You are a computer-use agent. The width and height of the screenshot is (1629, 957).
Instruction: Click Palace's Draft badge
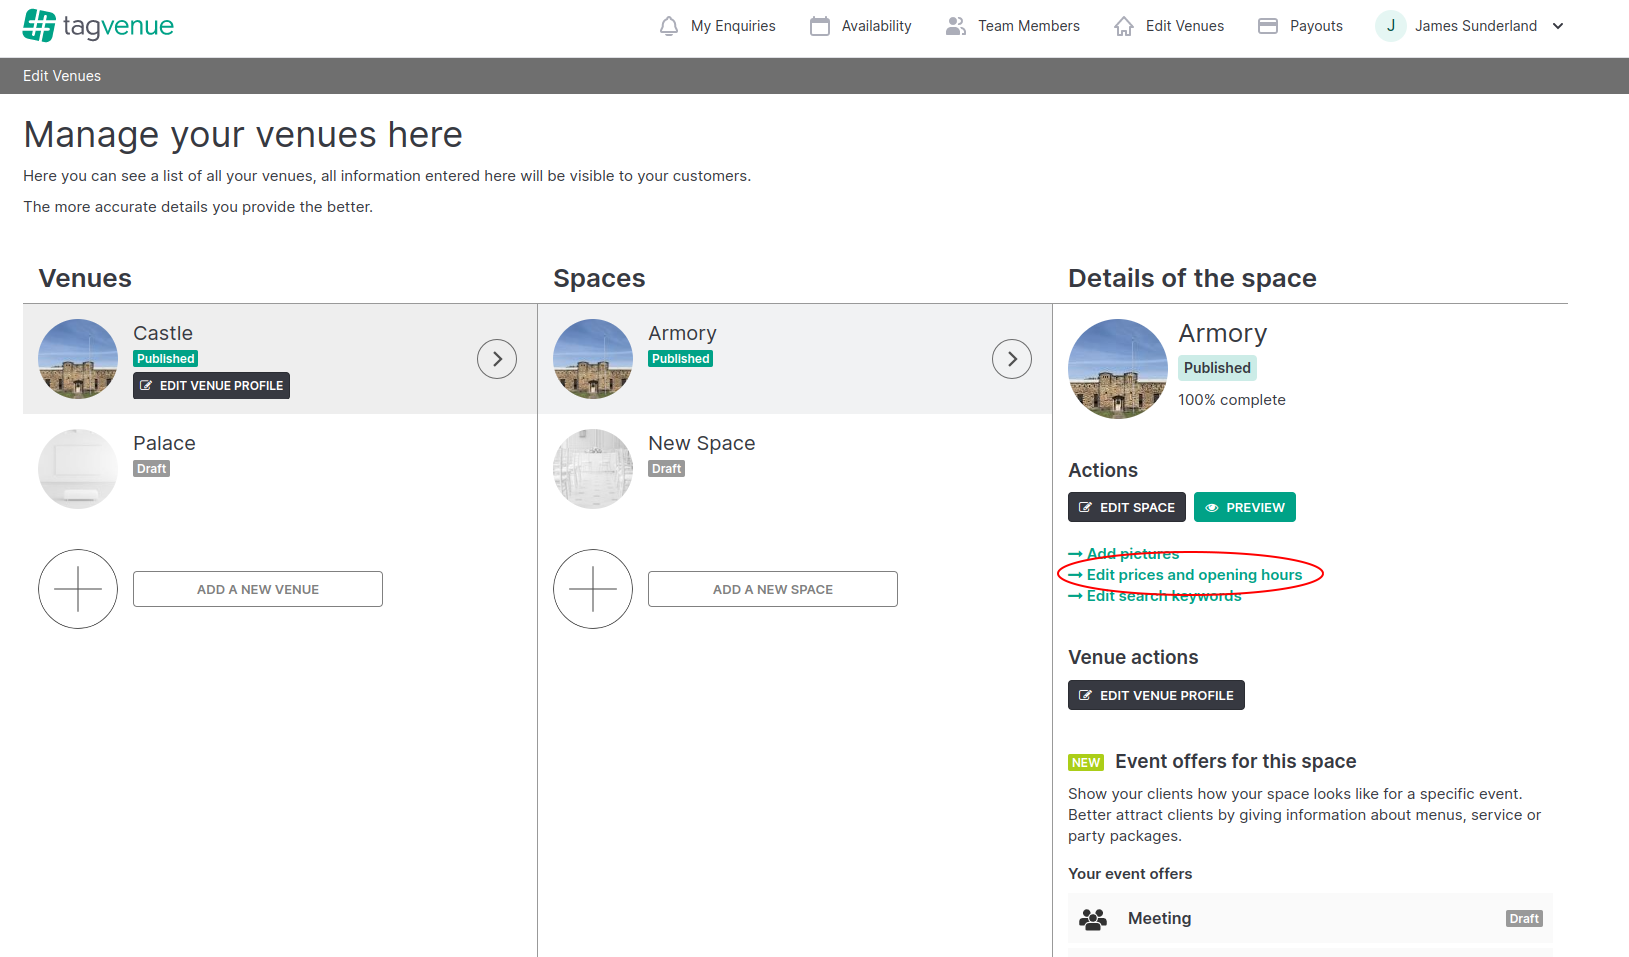152,469
